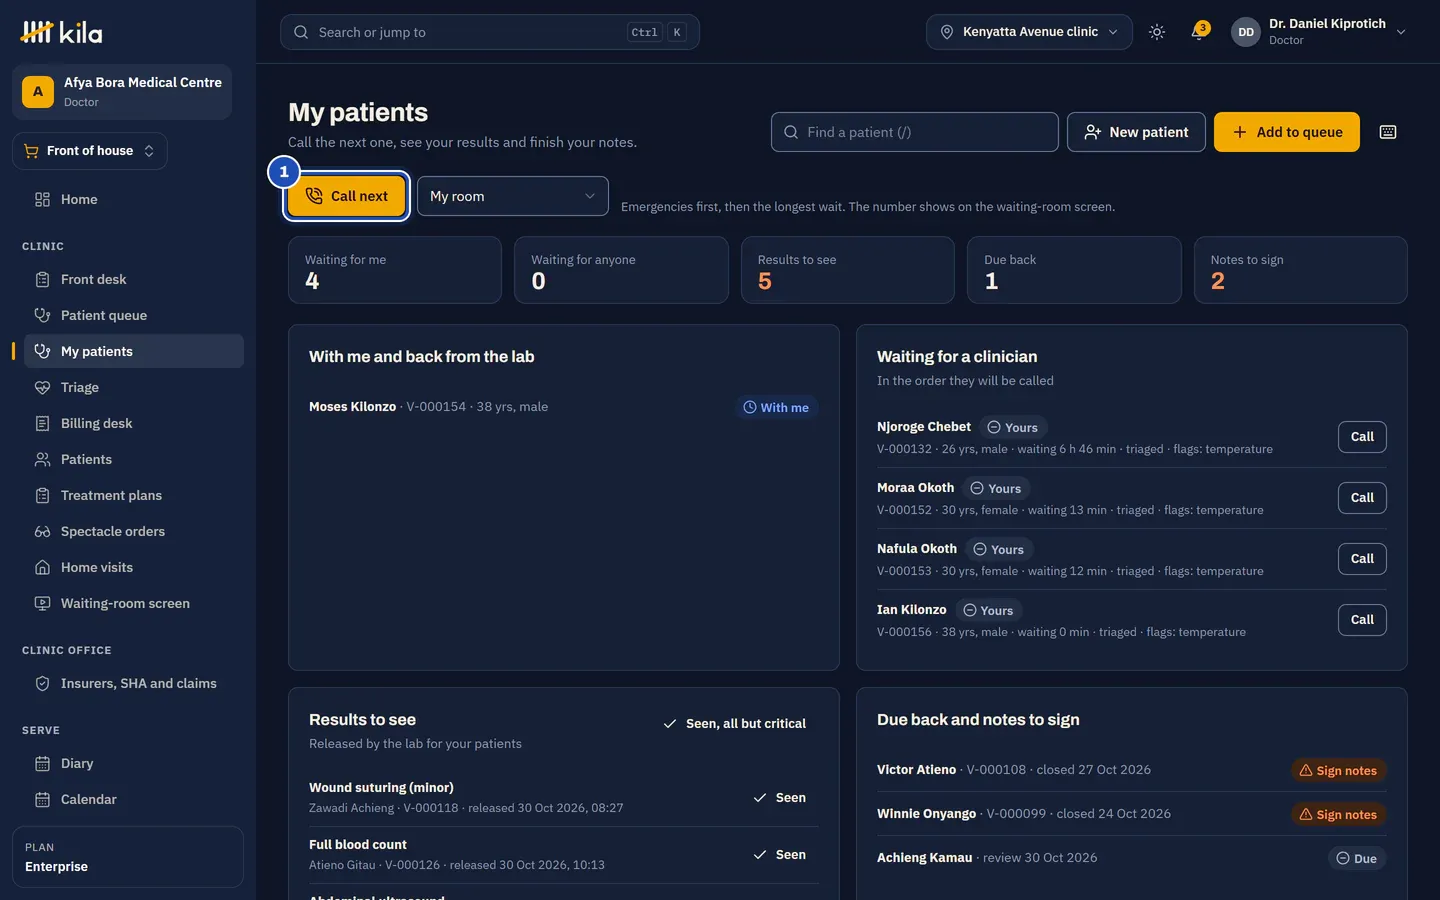Mark Wound suturing result as Seen

coord(779,798)
